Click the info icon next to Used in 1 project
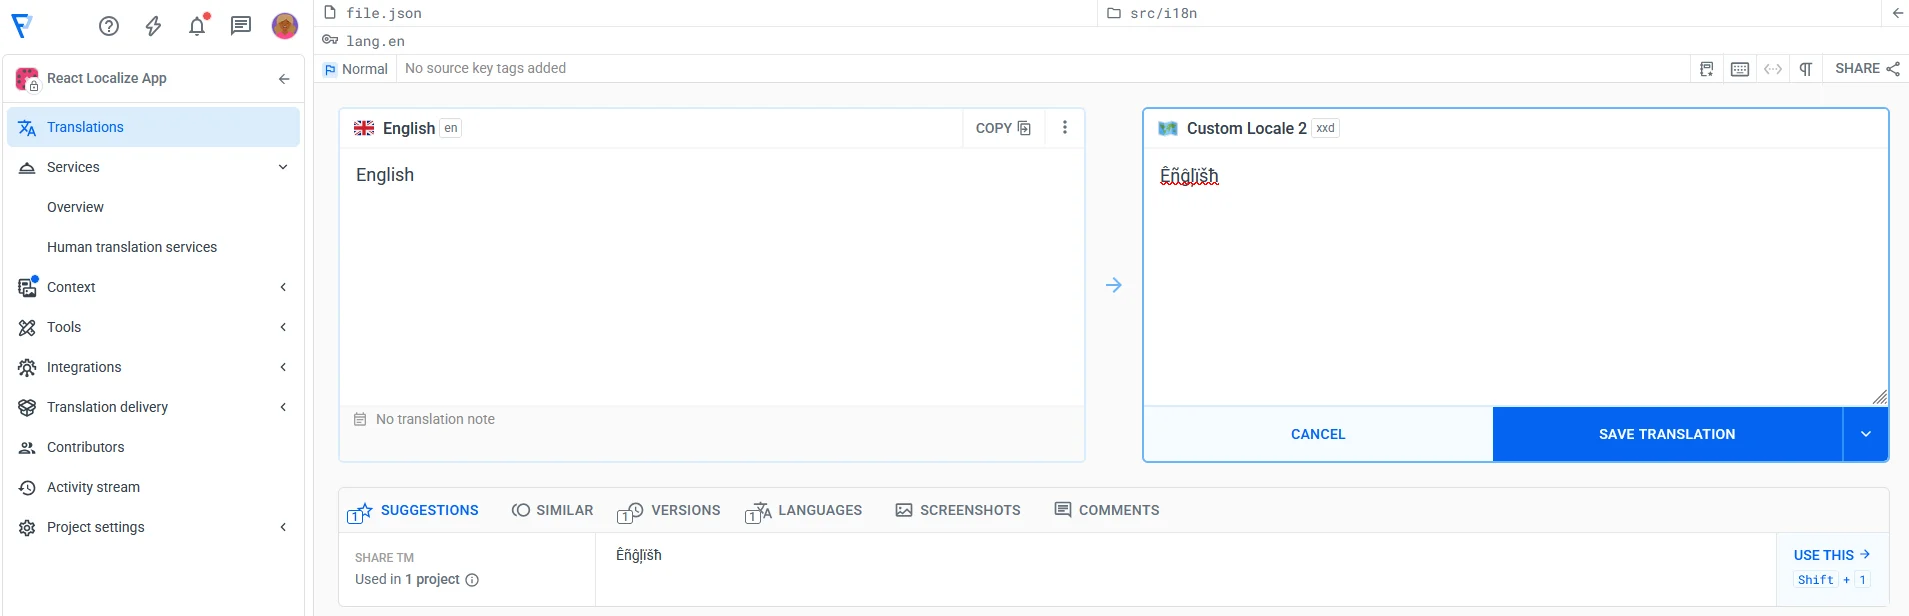The height and width of the screenshot is (616, 1909). pos(472,580)
